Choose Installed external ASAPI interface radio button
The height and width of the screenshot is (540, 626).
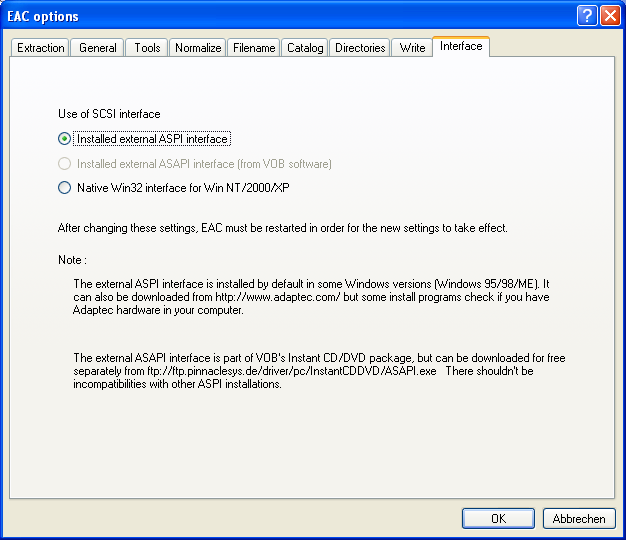pos(65,163)
